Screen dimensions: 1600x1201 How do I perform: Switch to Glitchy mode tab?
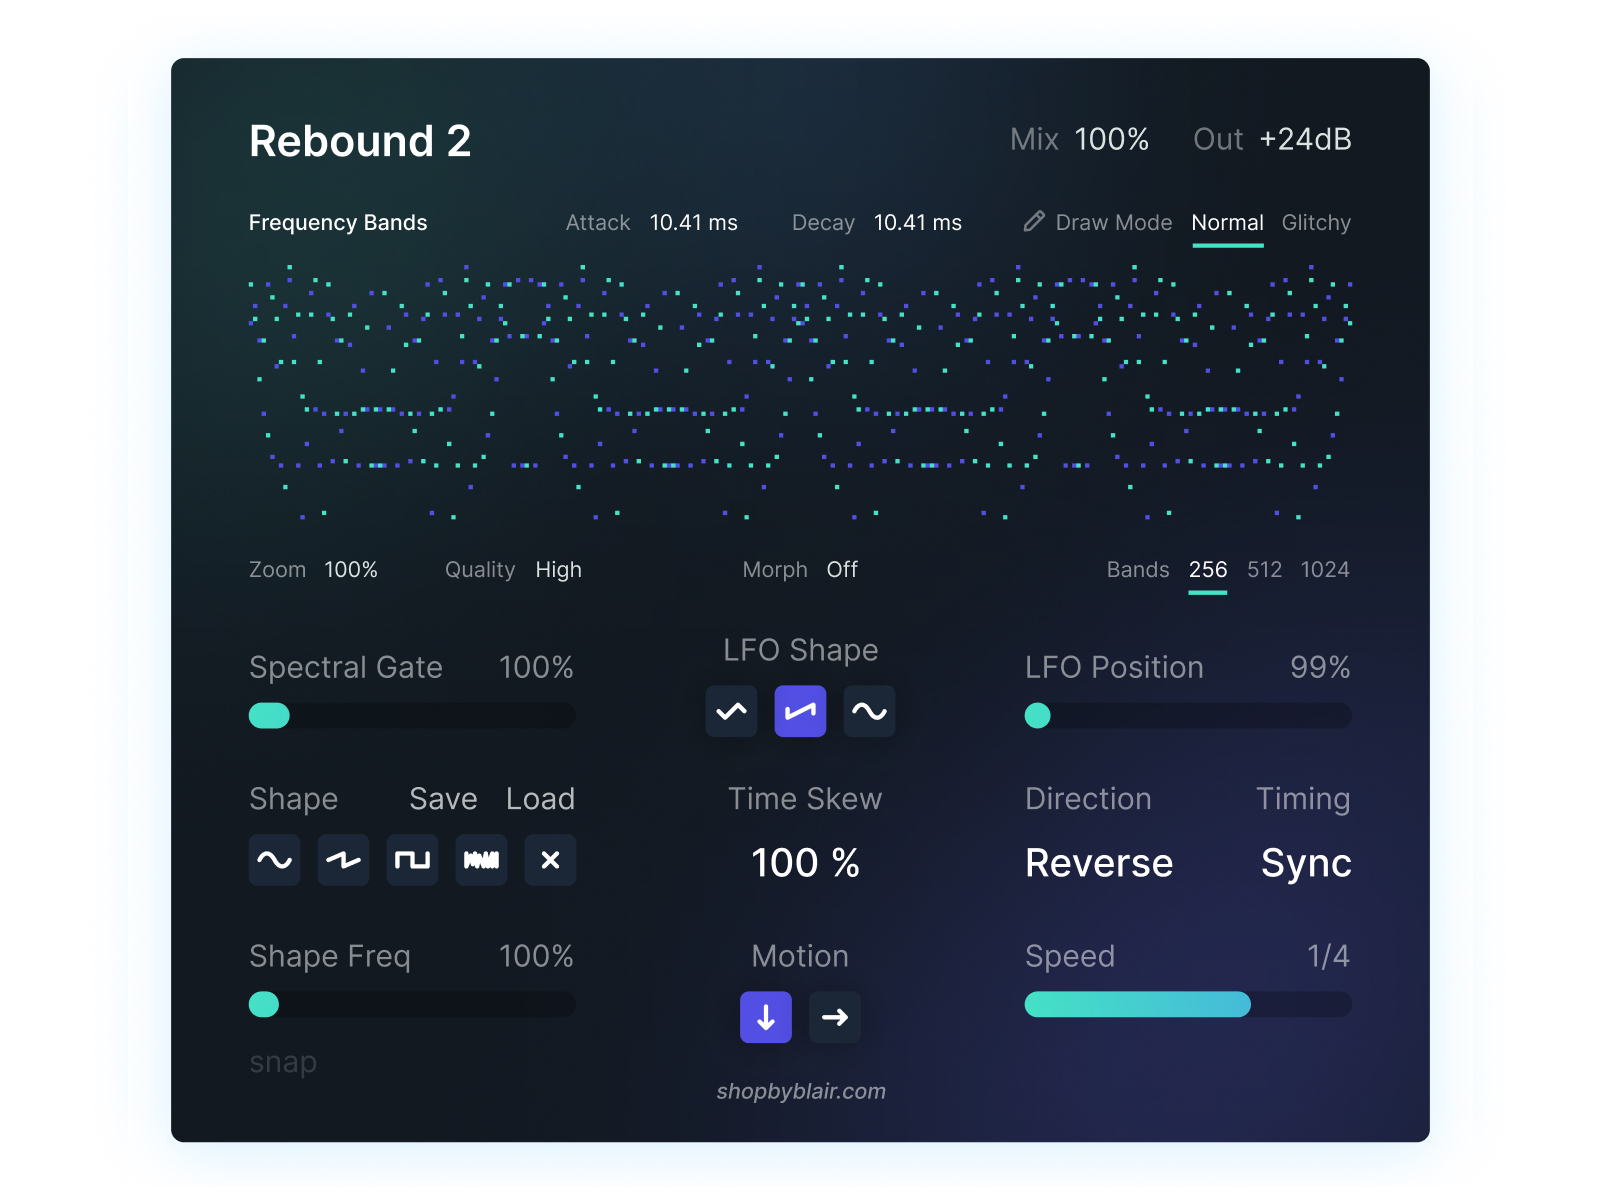tap(1316, 223)
